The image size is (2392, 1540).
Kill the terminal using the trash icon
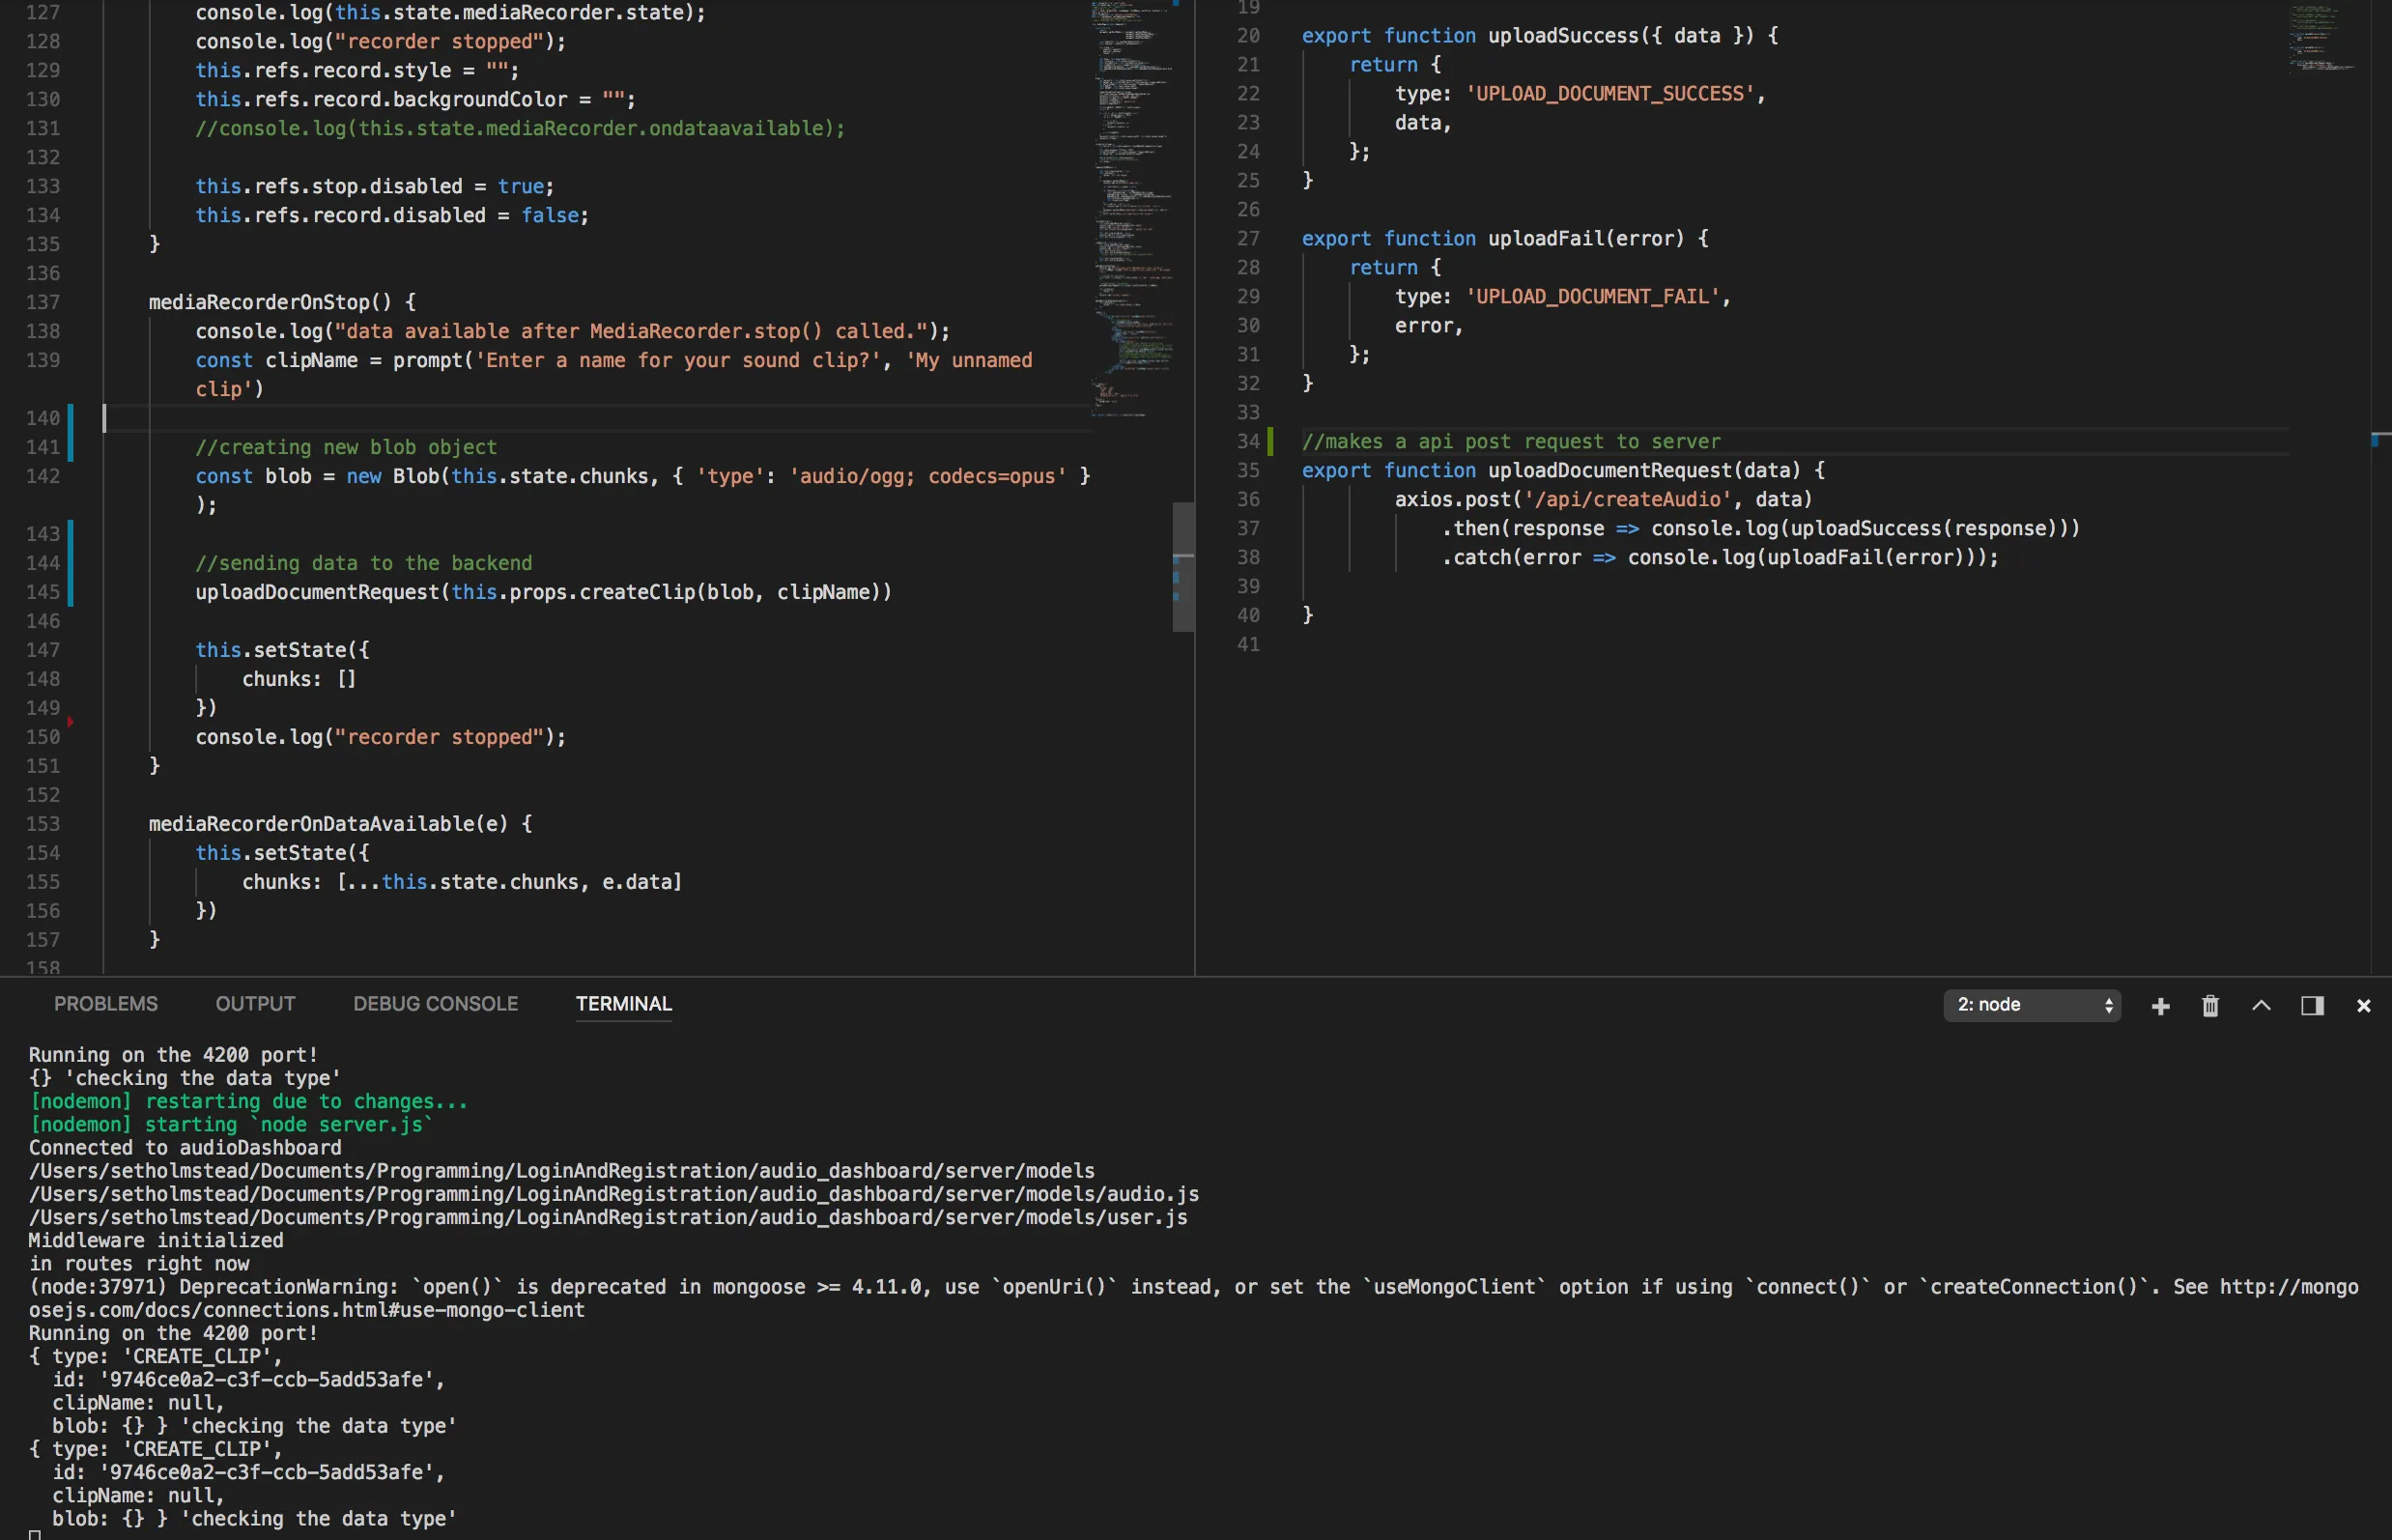2210,1006
